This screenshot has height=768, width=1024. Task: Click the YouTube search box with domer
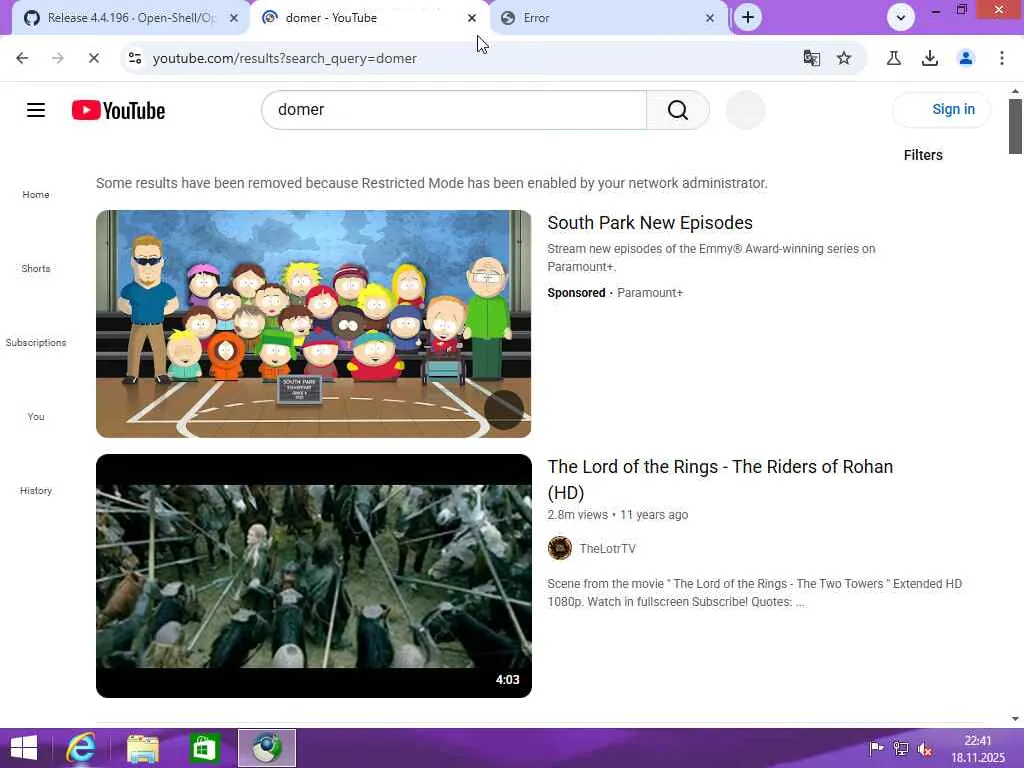(x=454, y=110)
